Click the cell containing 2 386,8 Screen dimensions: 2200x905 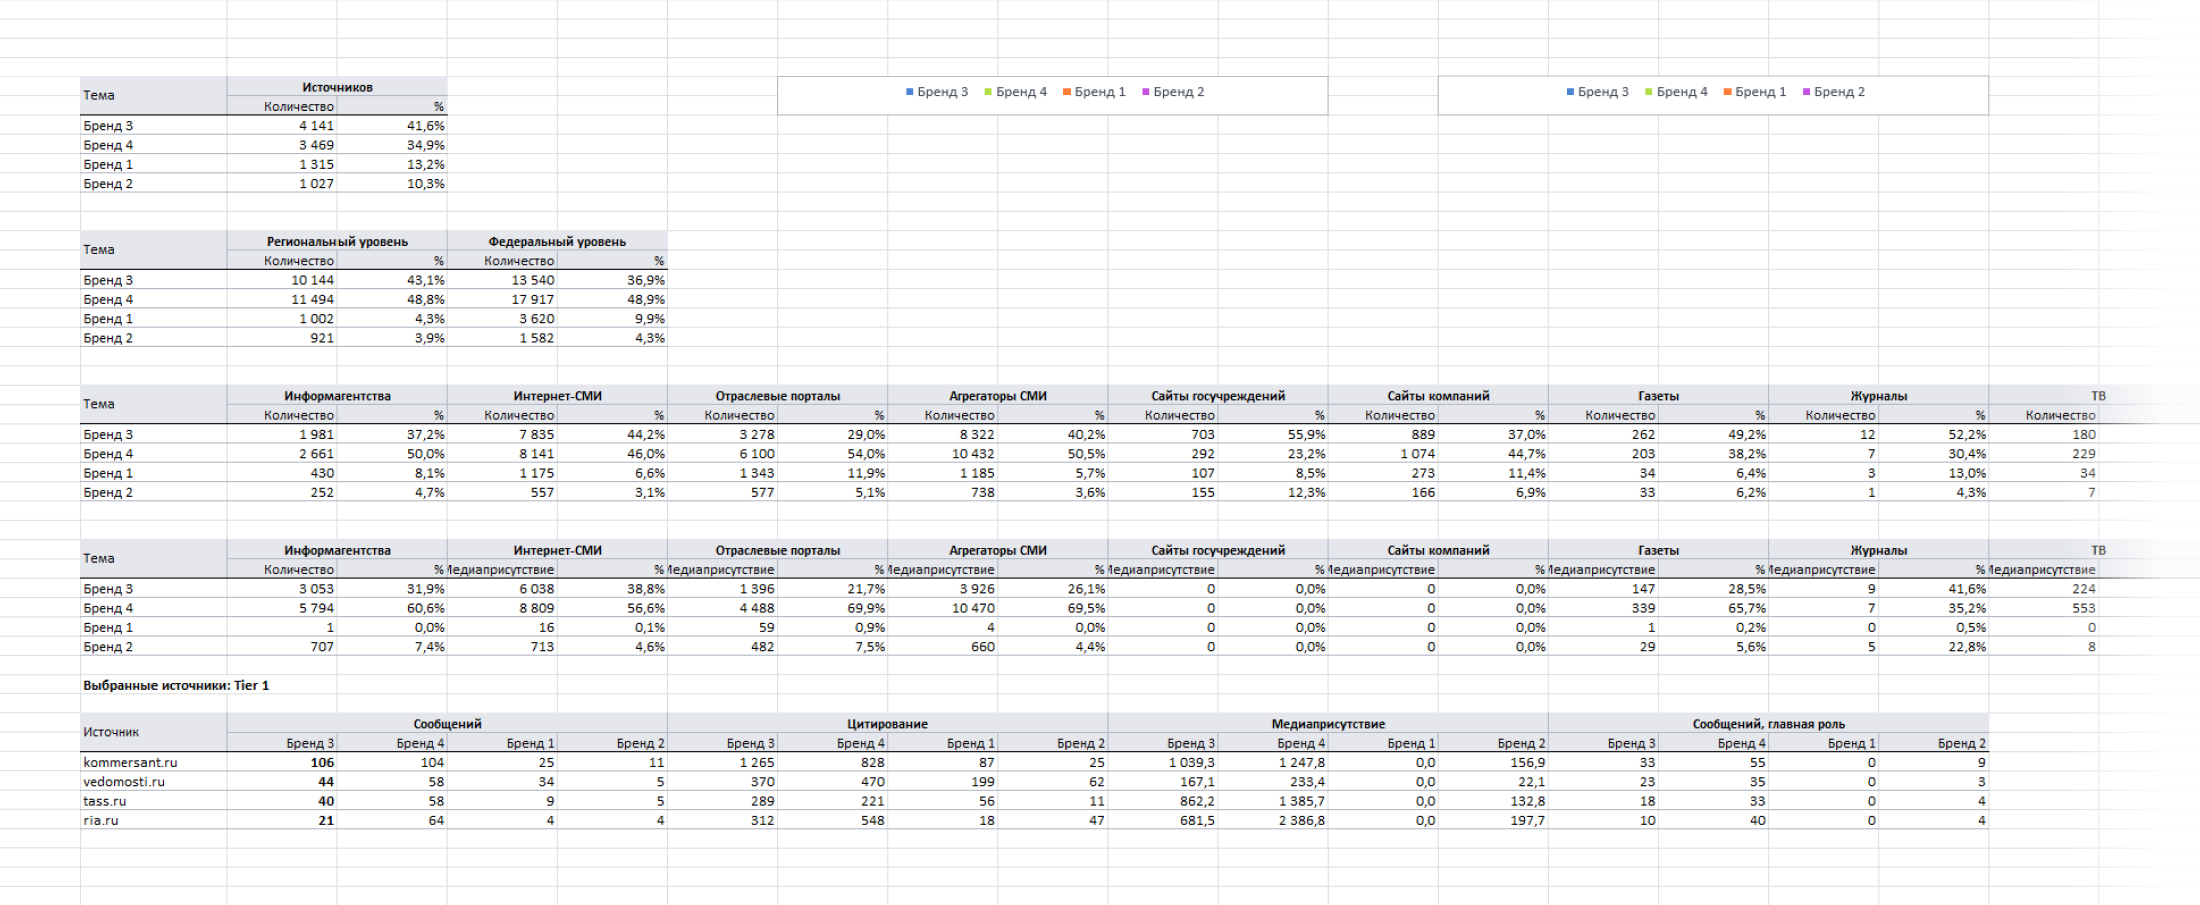click(1301, 820)
